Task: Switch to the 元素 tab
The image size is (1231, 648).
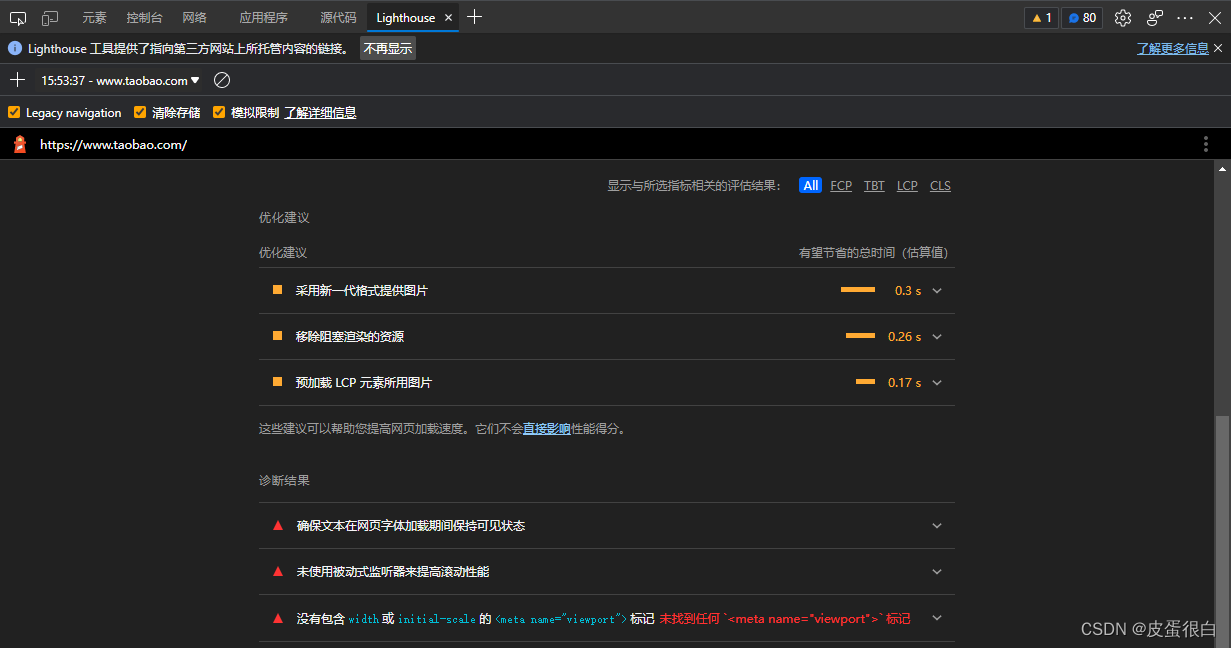Action: click(x=94, y=18)
